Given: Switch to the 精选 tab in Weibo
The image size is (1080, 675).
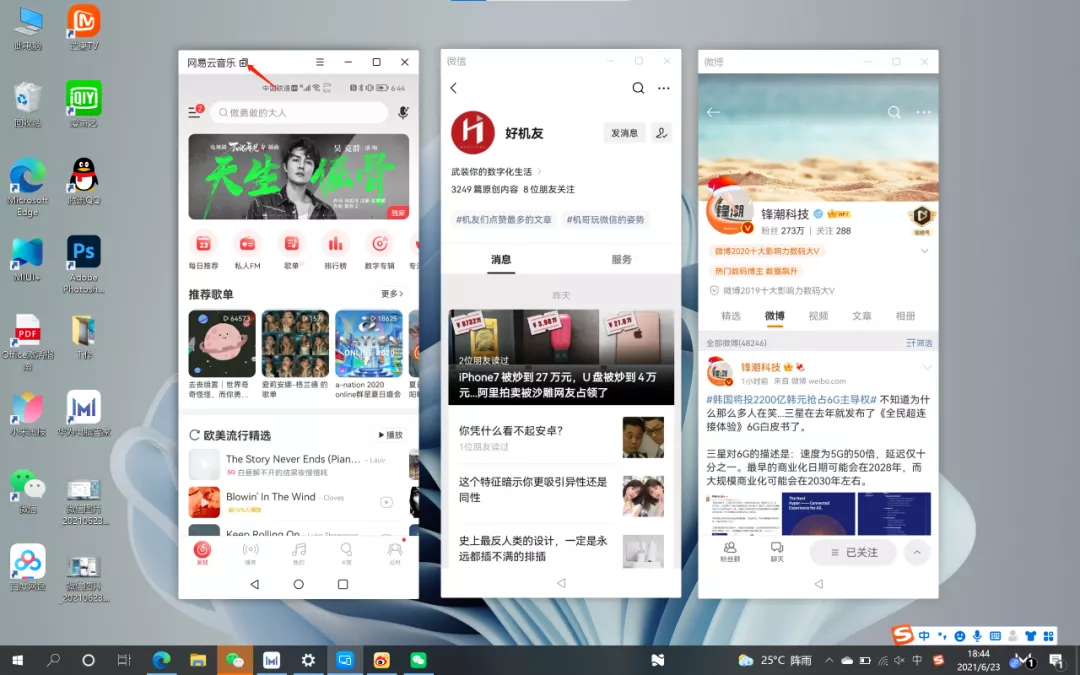Looking at the screenshot, I should pos(731,316).
